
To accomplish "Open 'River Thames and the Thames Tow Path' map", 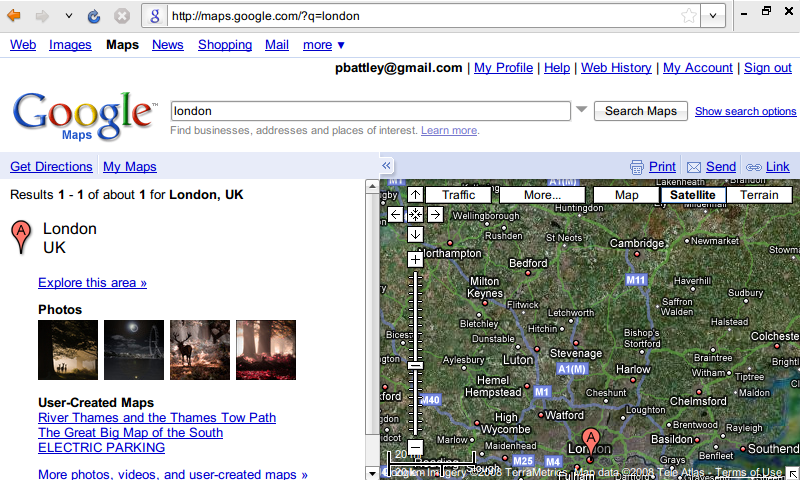I will 157,418.
